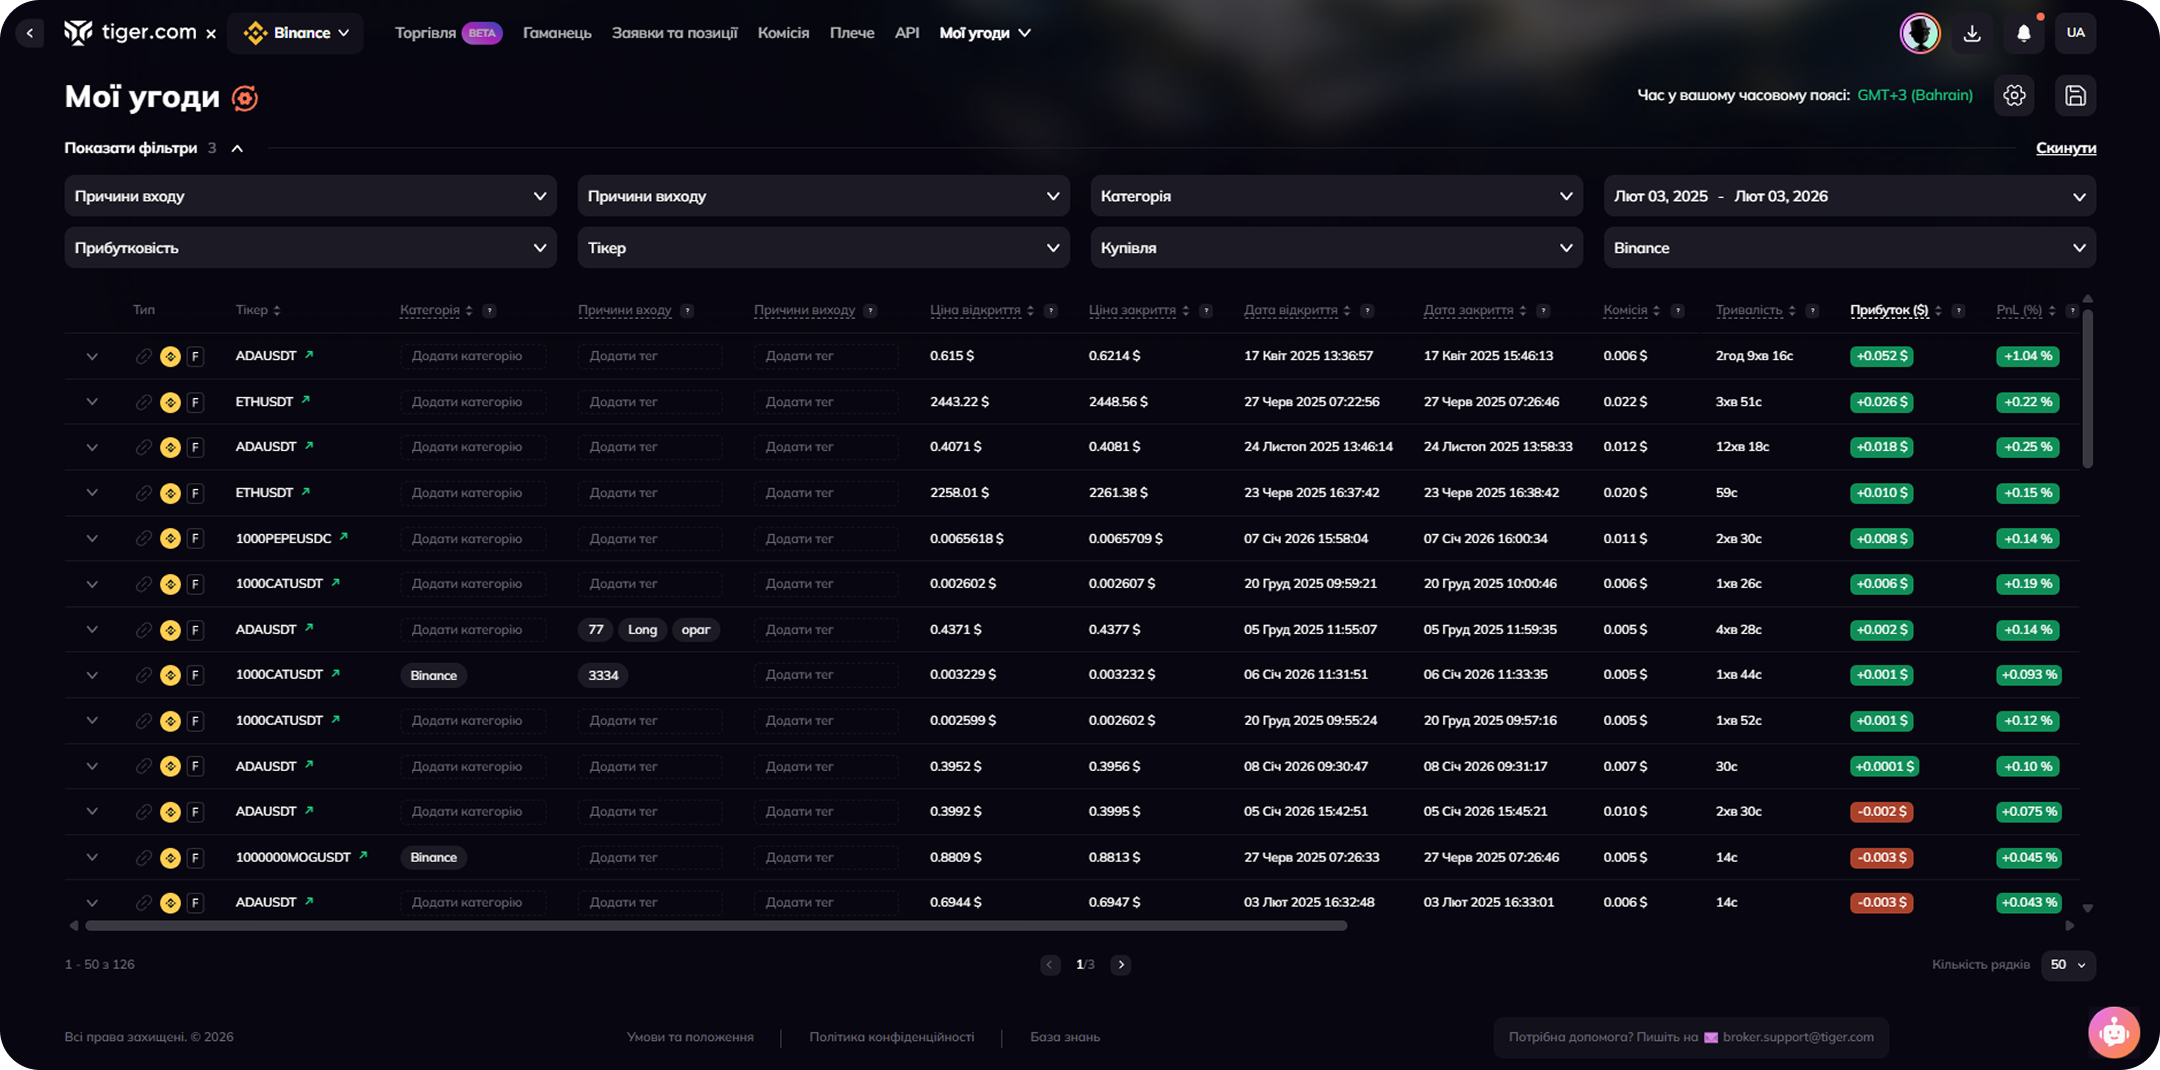This screenshot has width=2160, height=1070.
Task: Collapse the Показати фільтри section
Action: (237, 148)
